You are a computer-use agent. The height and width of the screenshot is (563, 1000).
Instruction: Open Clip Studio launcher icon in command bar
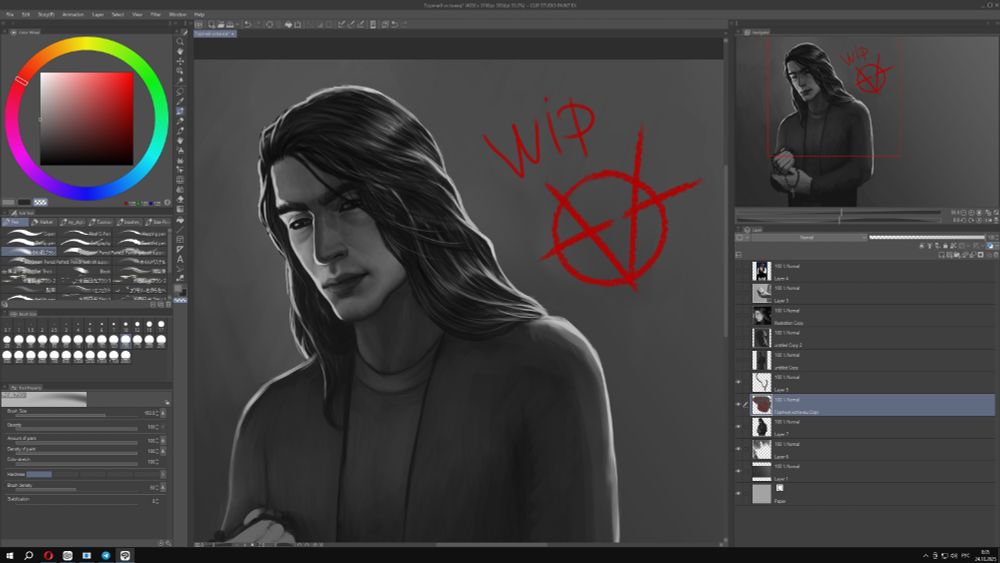(199, 24)
